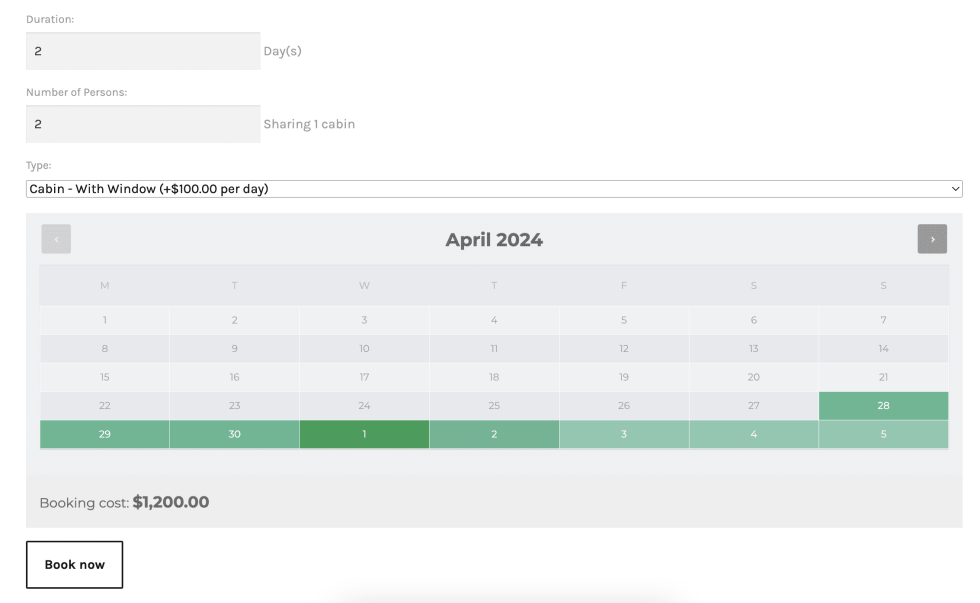Screen dimensions: 980x603
Task: Click the April 2024 month heading
Action: click(494, 240)
